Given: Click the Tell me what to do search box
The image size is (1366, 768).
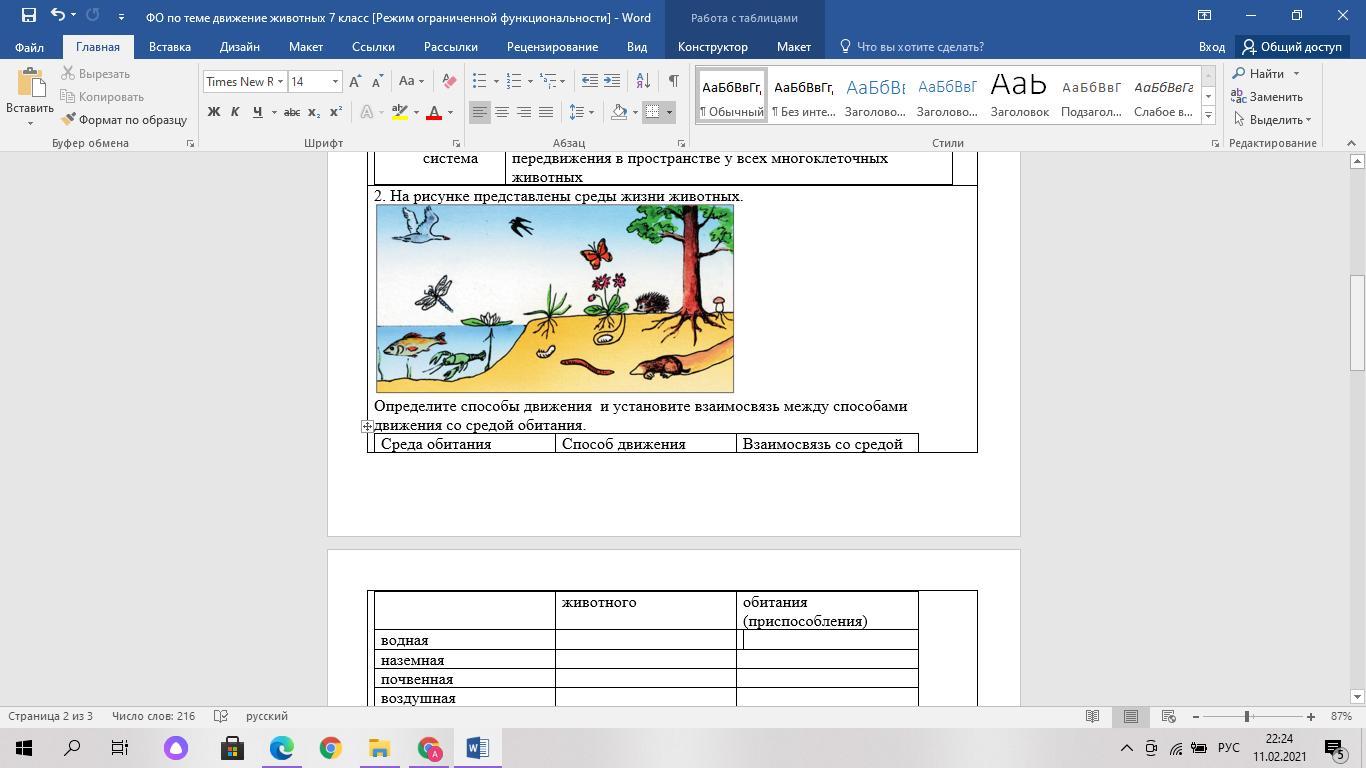Looking at the screenshot, I should point(911,47).
